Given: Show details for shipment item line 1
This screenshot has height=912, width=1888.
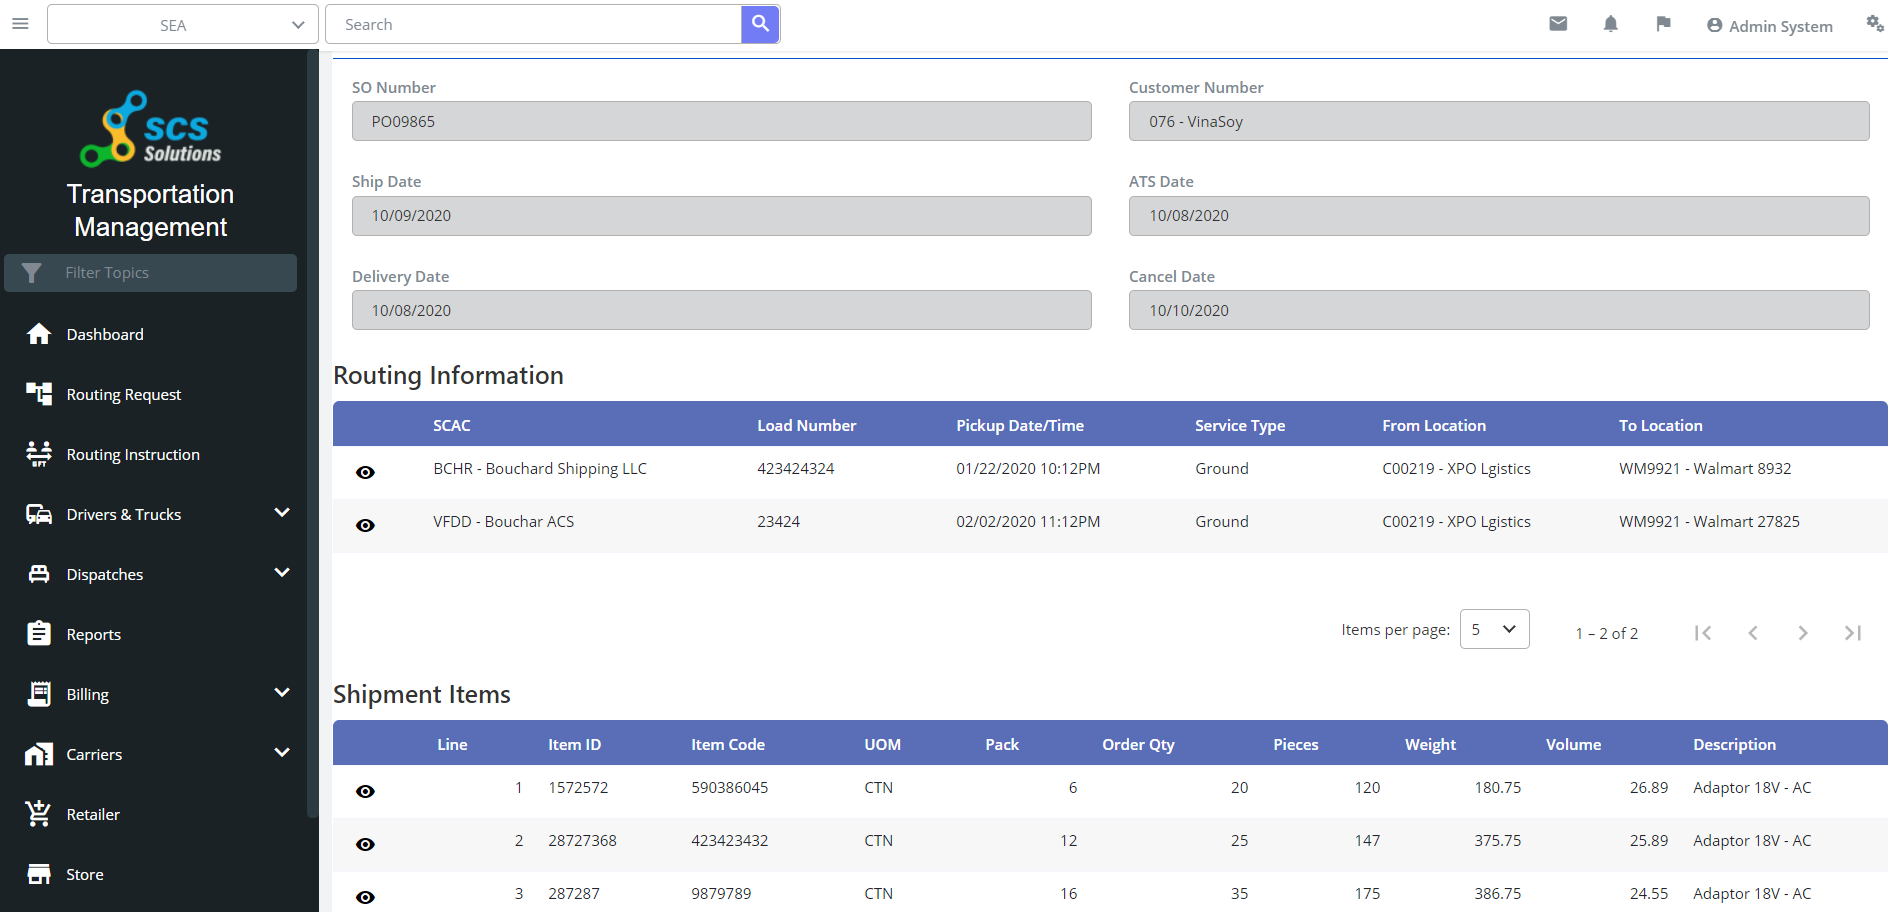Looking at the screenshot, I should pyautogui.click(x=365, y=790).
